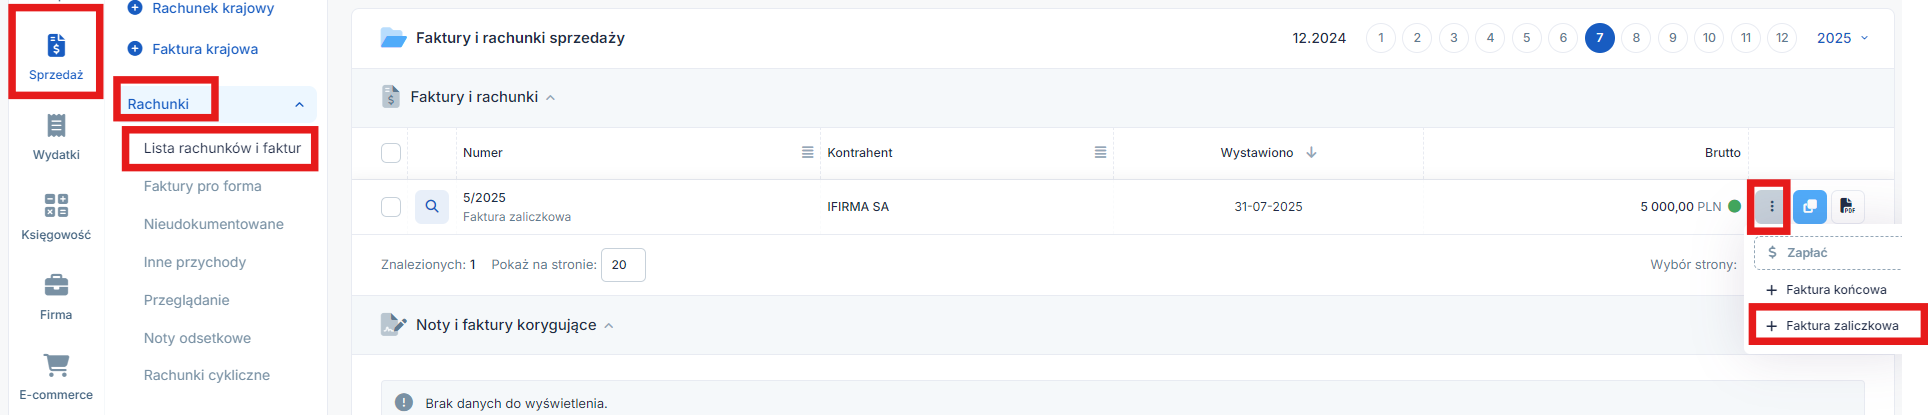Viewport: 1928px width, 415px height.
Task: Choose Faktura zaliczkowa from context menu
Action: tap(1841, 326)
